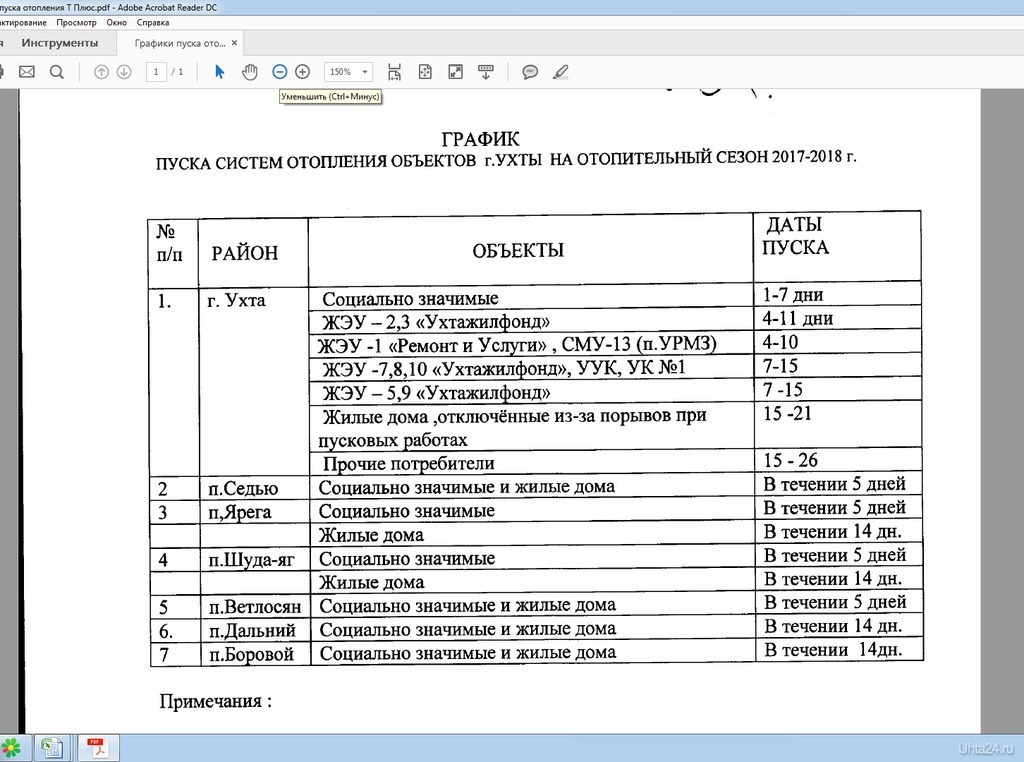1024x762 pixels.
Task: Click the ЖЭУ -7,8,10 «Ухтажилфонд» row text
Action: pos(504,369)
